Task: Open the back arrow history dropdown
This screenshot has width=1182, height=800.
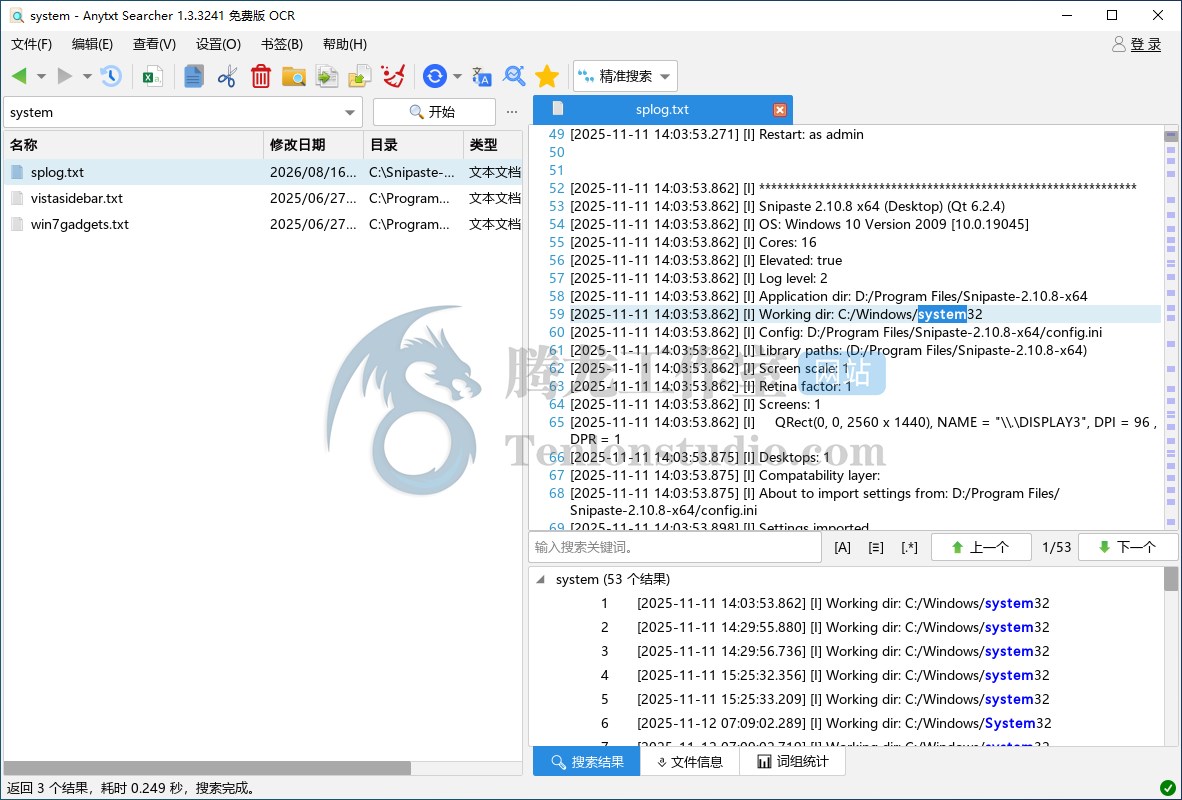Action: click(x=41, y=76)
